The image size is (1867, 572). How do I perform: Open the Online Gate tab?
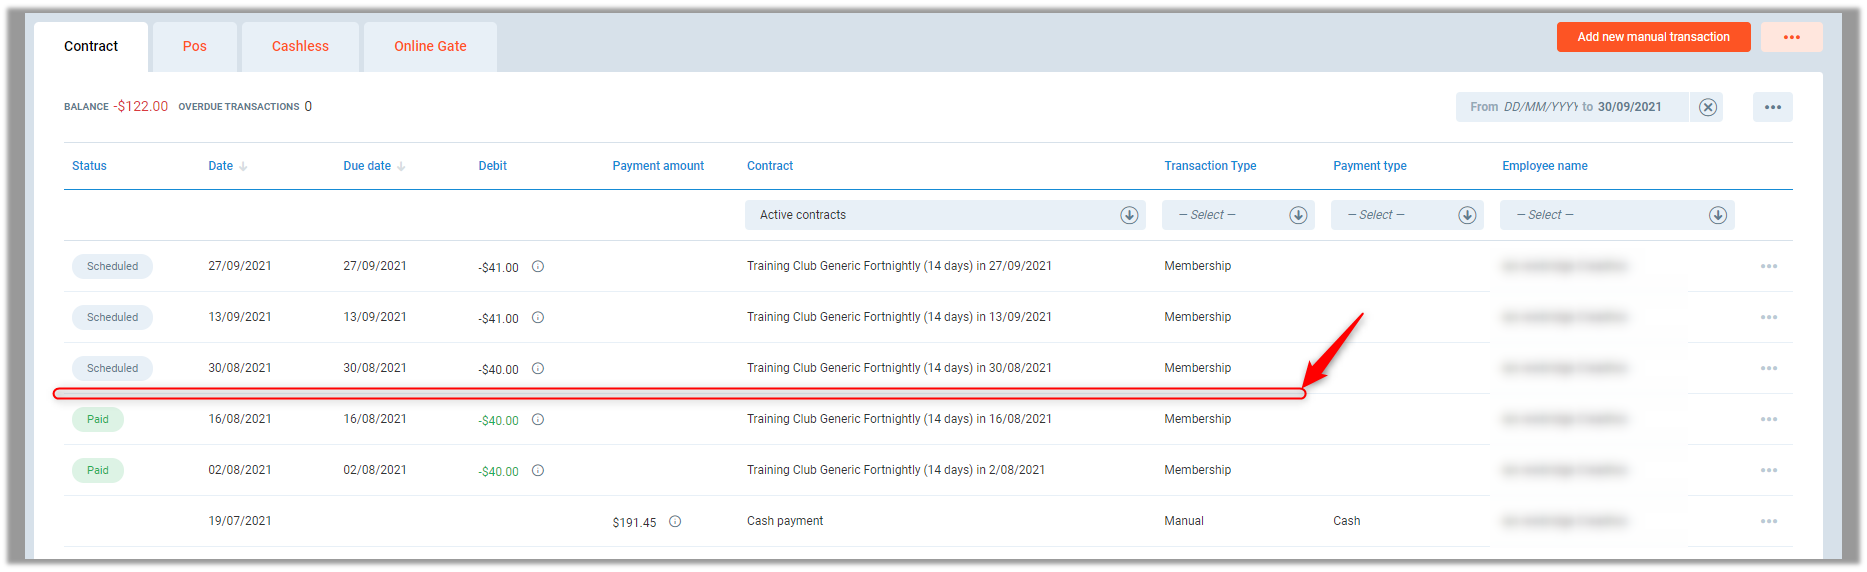tap(430, 47)
